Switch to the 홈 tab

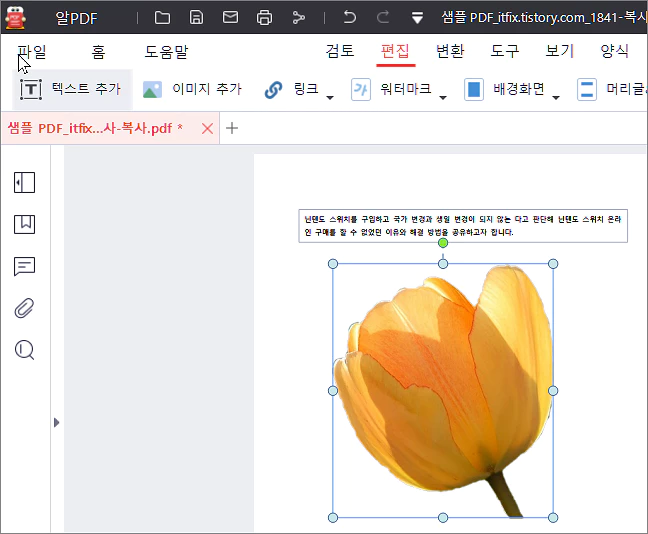coord(98,52)
